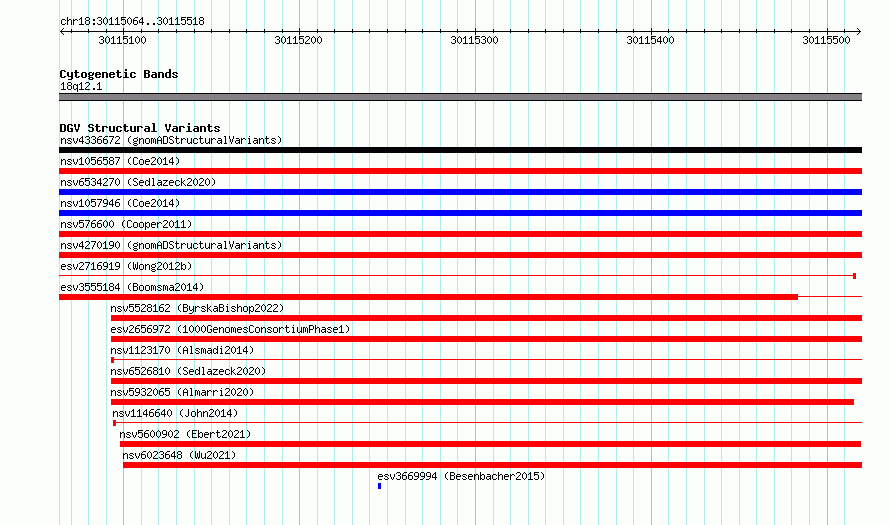Screen dimensions: 890x525
Task: Select the red bar for esv2656972
Action: click(x=486, y=339)
